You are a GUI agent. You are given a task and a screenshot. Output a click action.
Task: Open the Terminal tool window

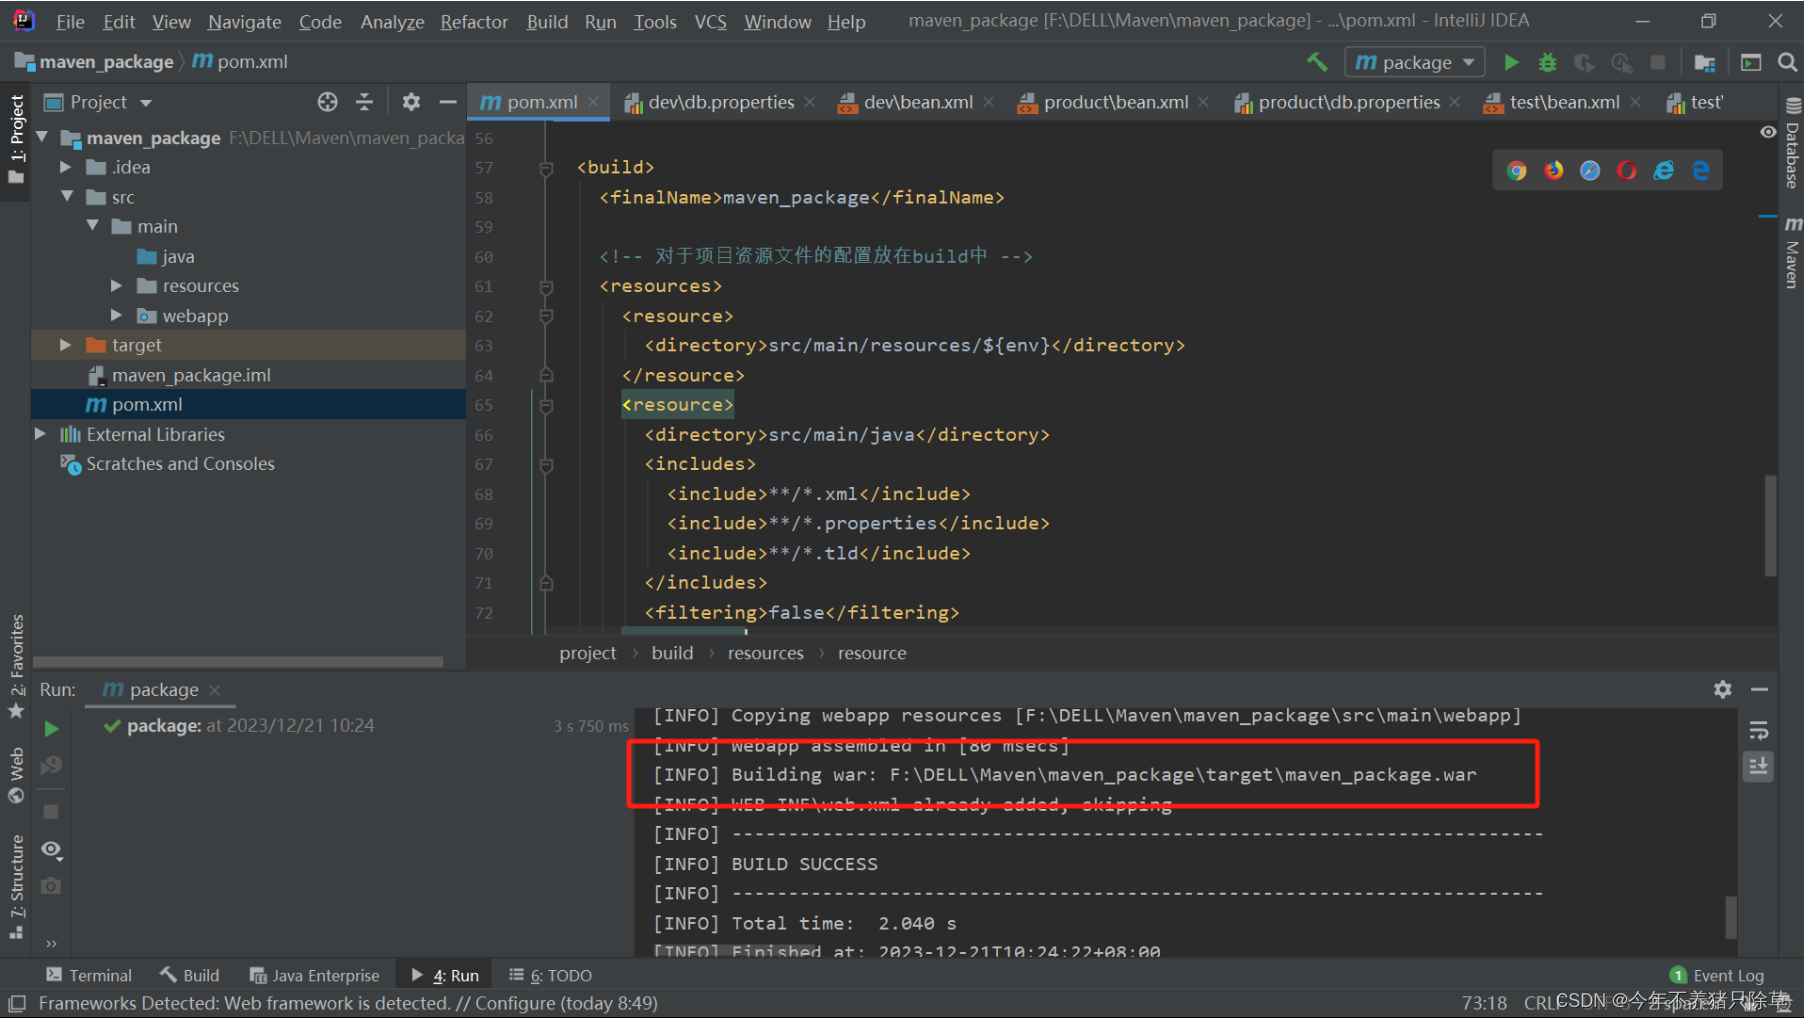click(89, 975)
